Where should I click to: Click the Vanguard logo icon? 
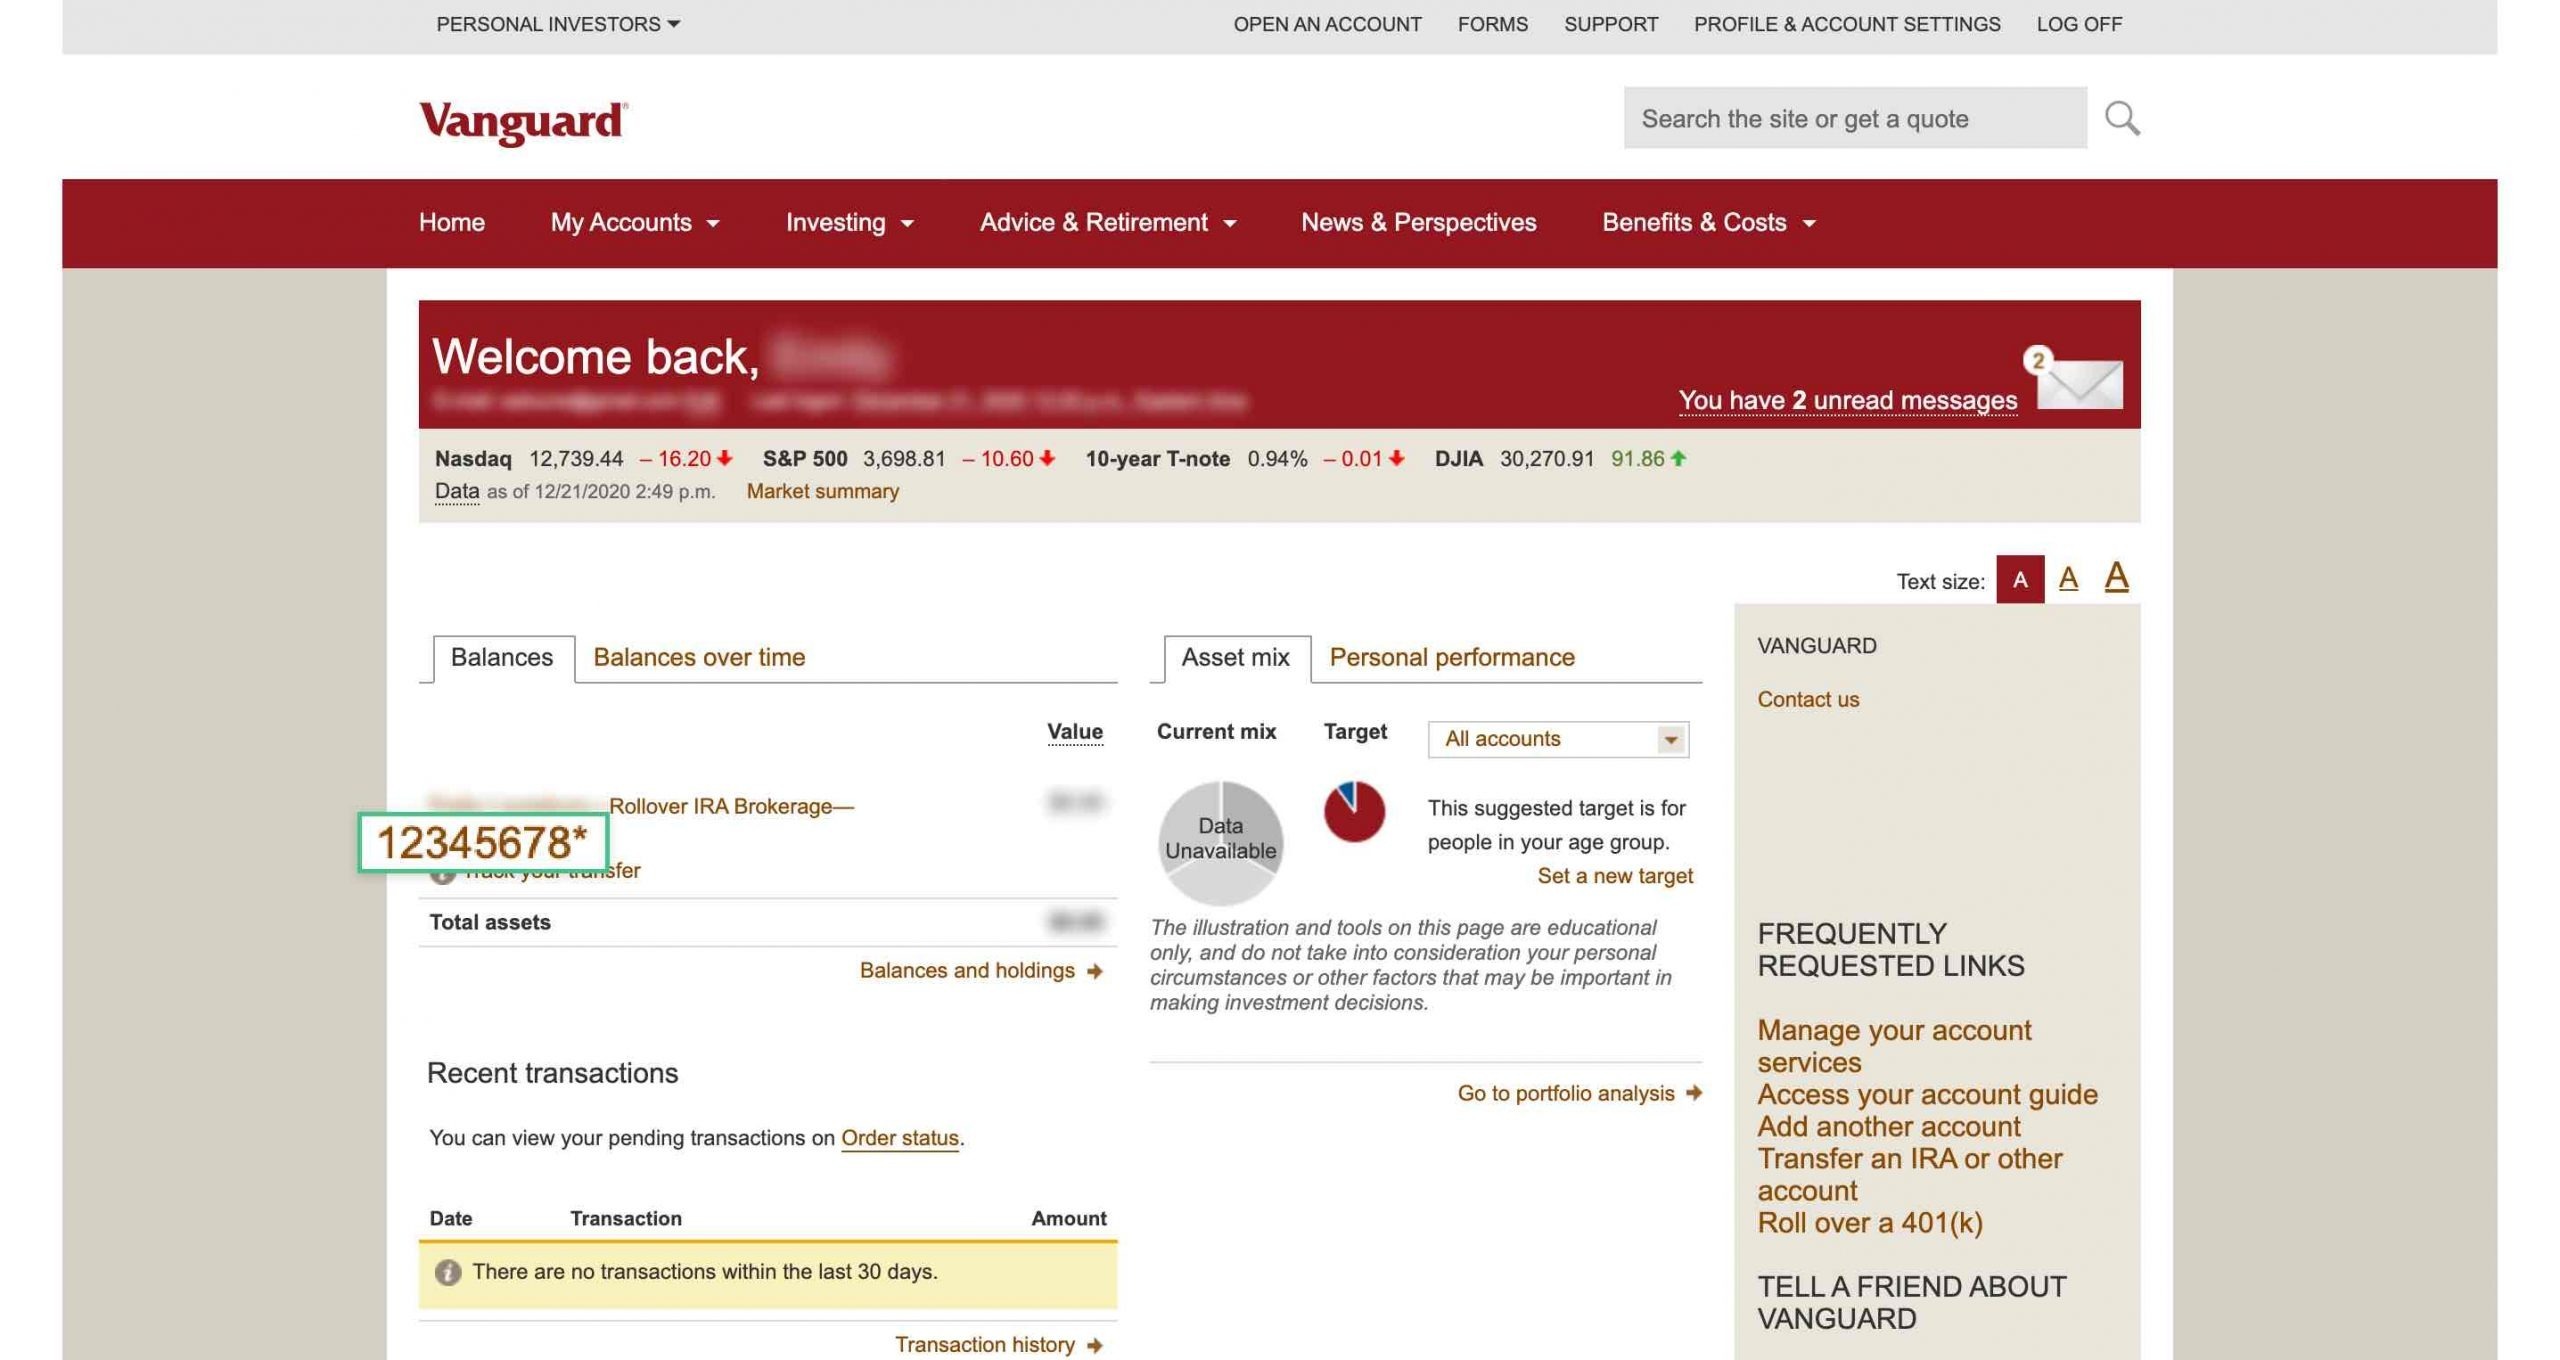pos(523,117)
